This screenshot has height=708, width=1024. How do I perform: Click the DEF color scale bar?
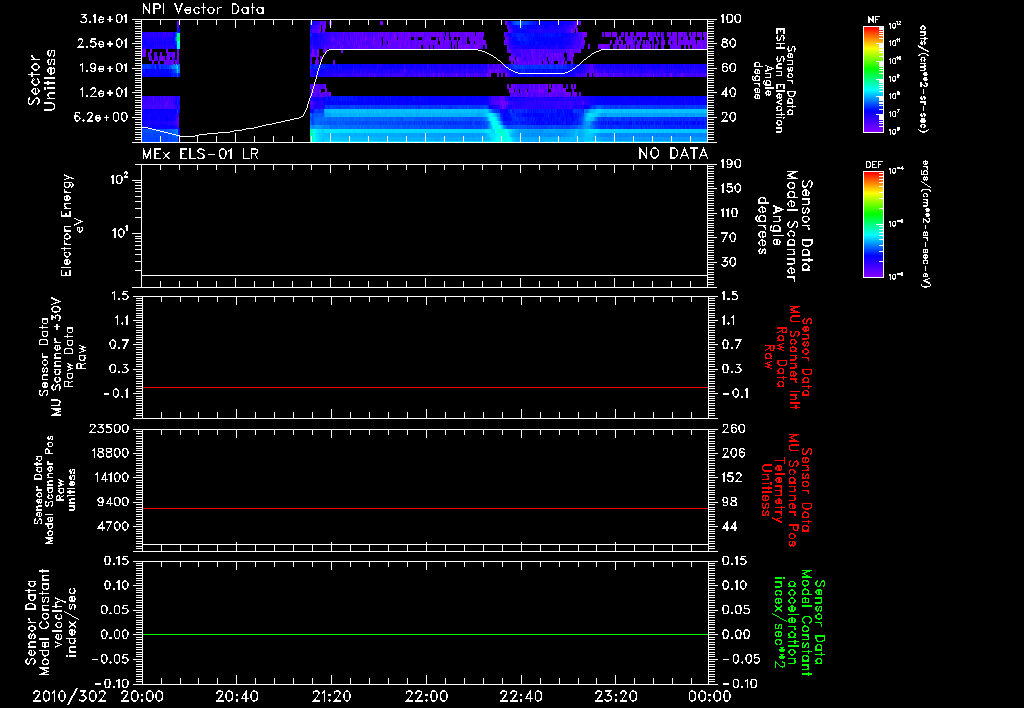(873, 223)
